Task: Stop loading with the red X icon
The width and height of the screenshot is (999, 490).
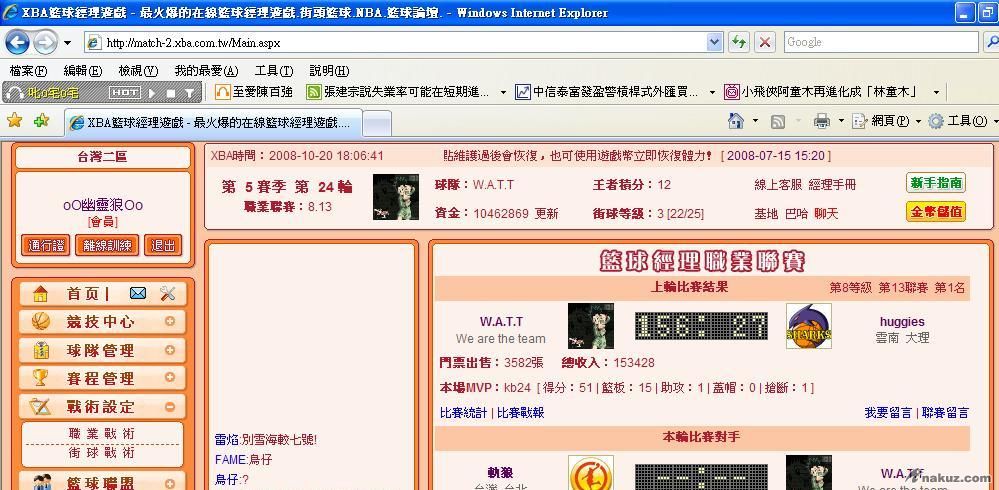Action: coord(765,43)
